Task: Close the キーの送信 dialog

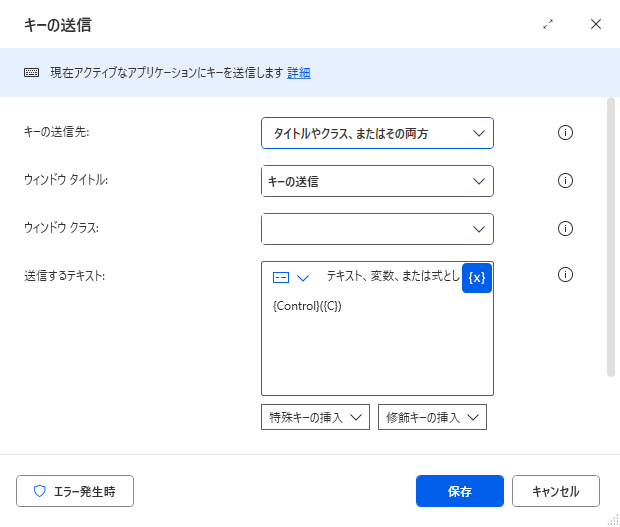Action: point(596,24)
